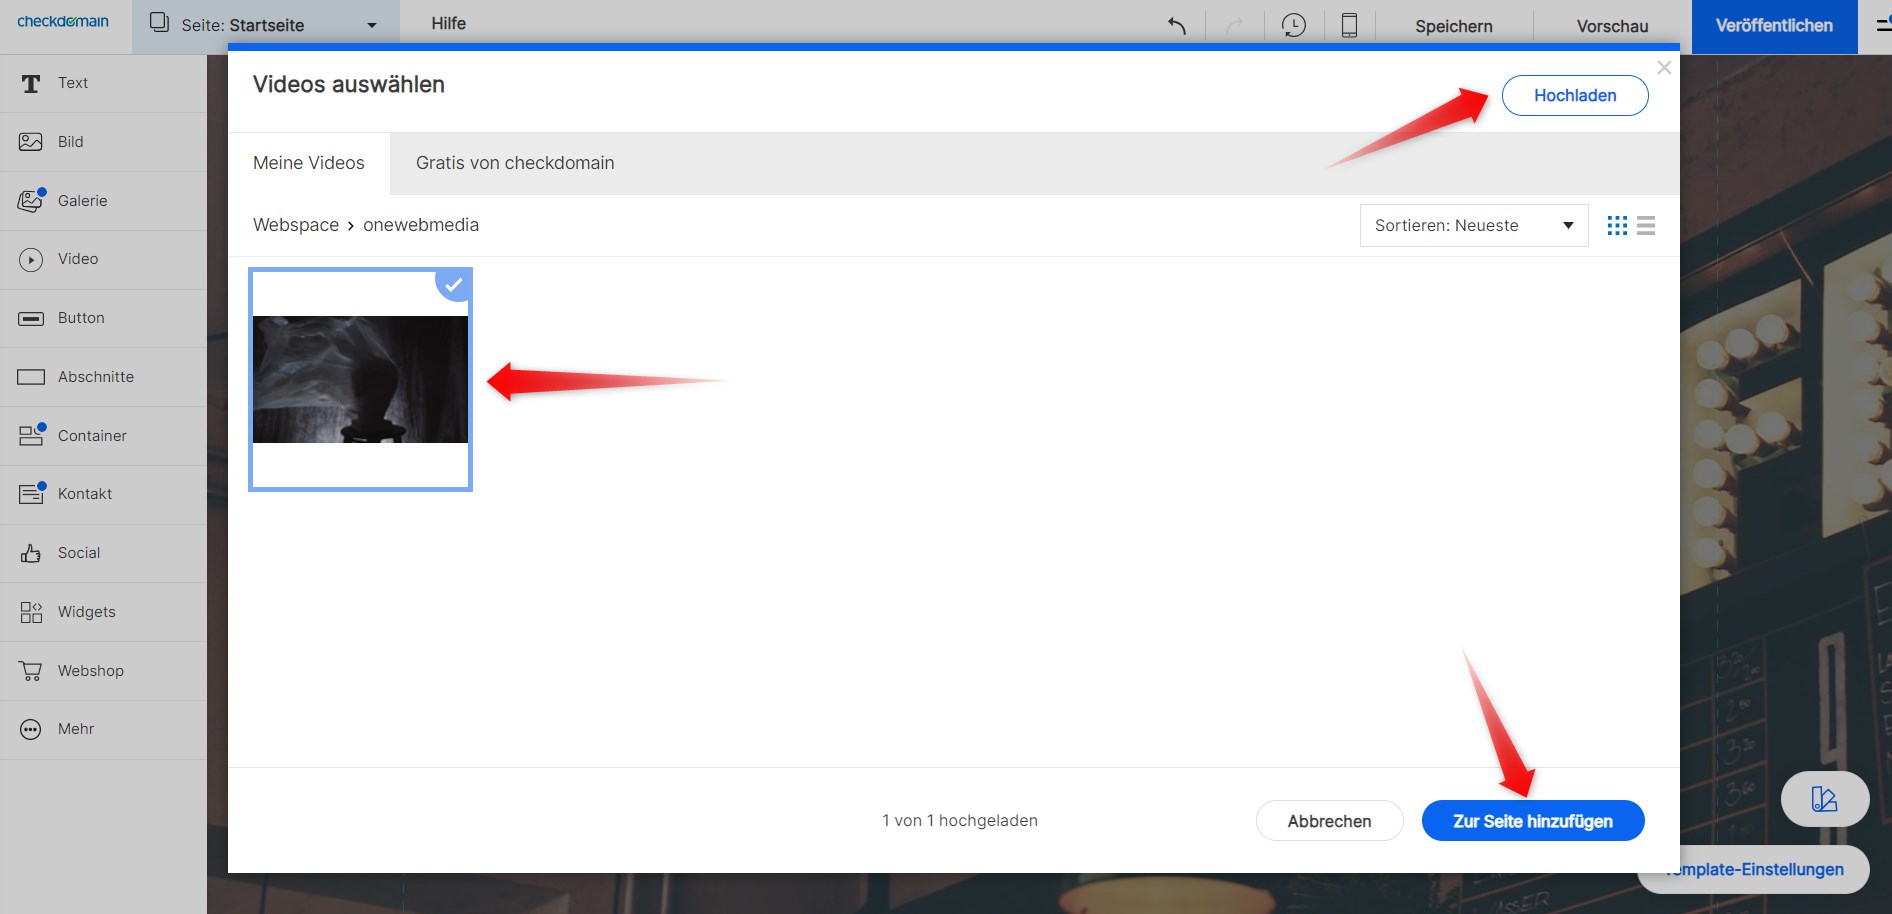Switch to list view icon
The height and width of the screenshot is (914, 1892).
pyautogui.click(x=1646, y=226)
